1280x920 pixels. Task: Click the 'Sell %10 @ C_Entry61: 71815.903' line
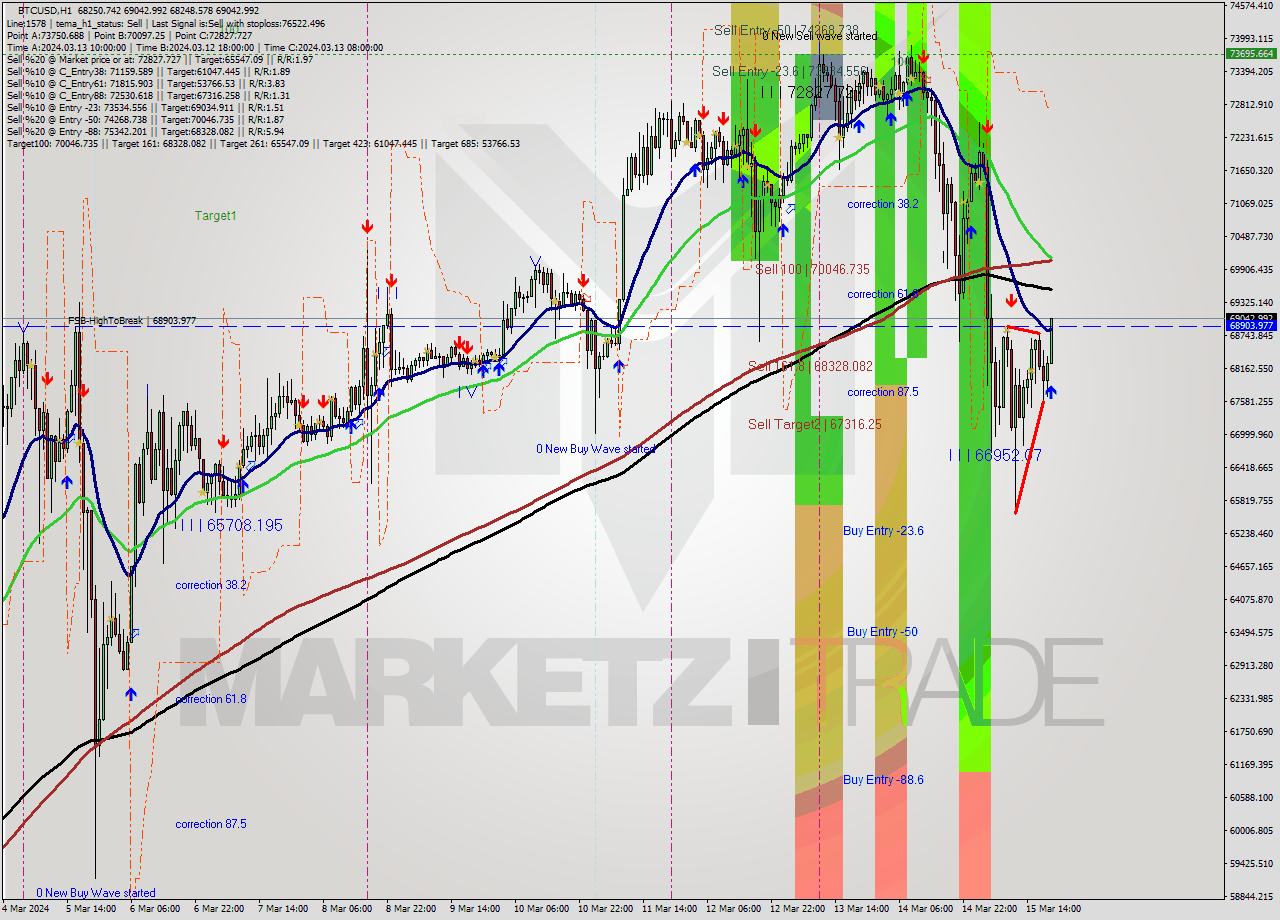pos(148,83)
